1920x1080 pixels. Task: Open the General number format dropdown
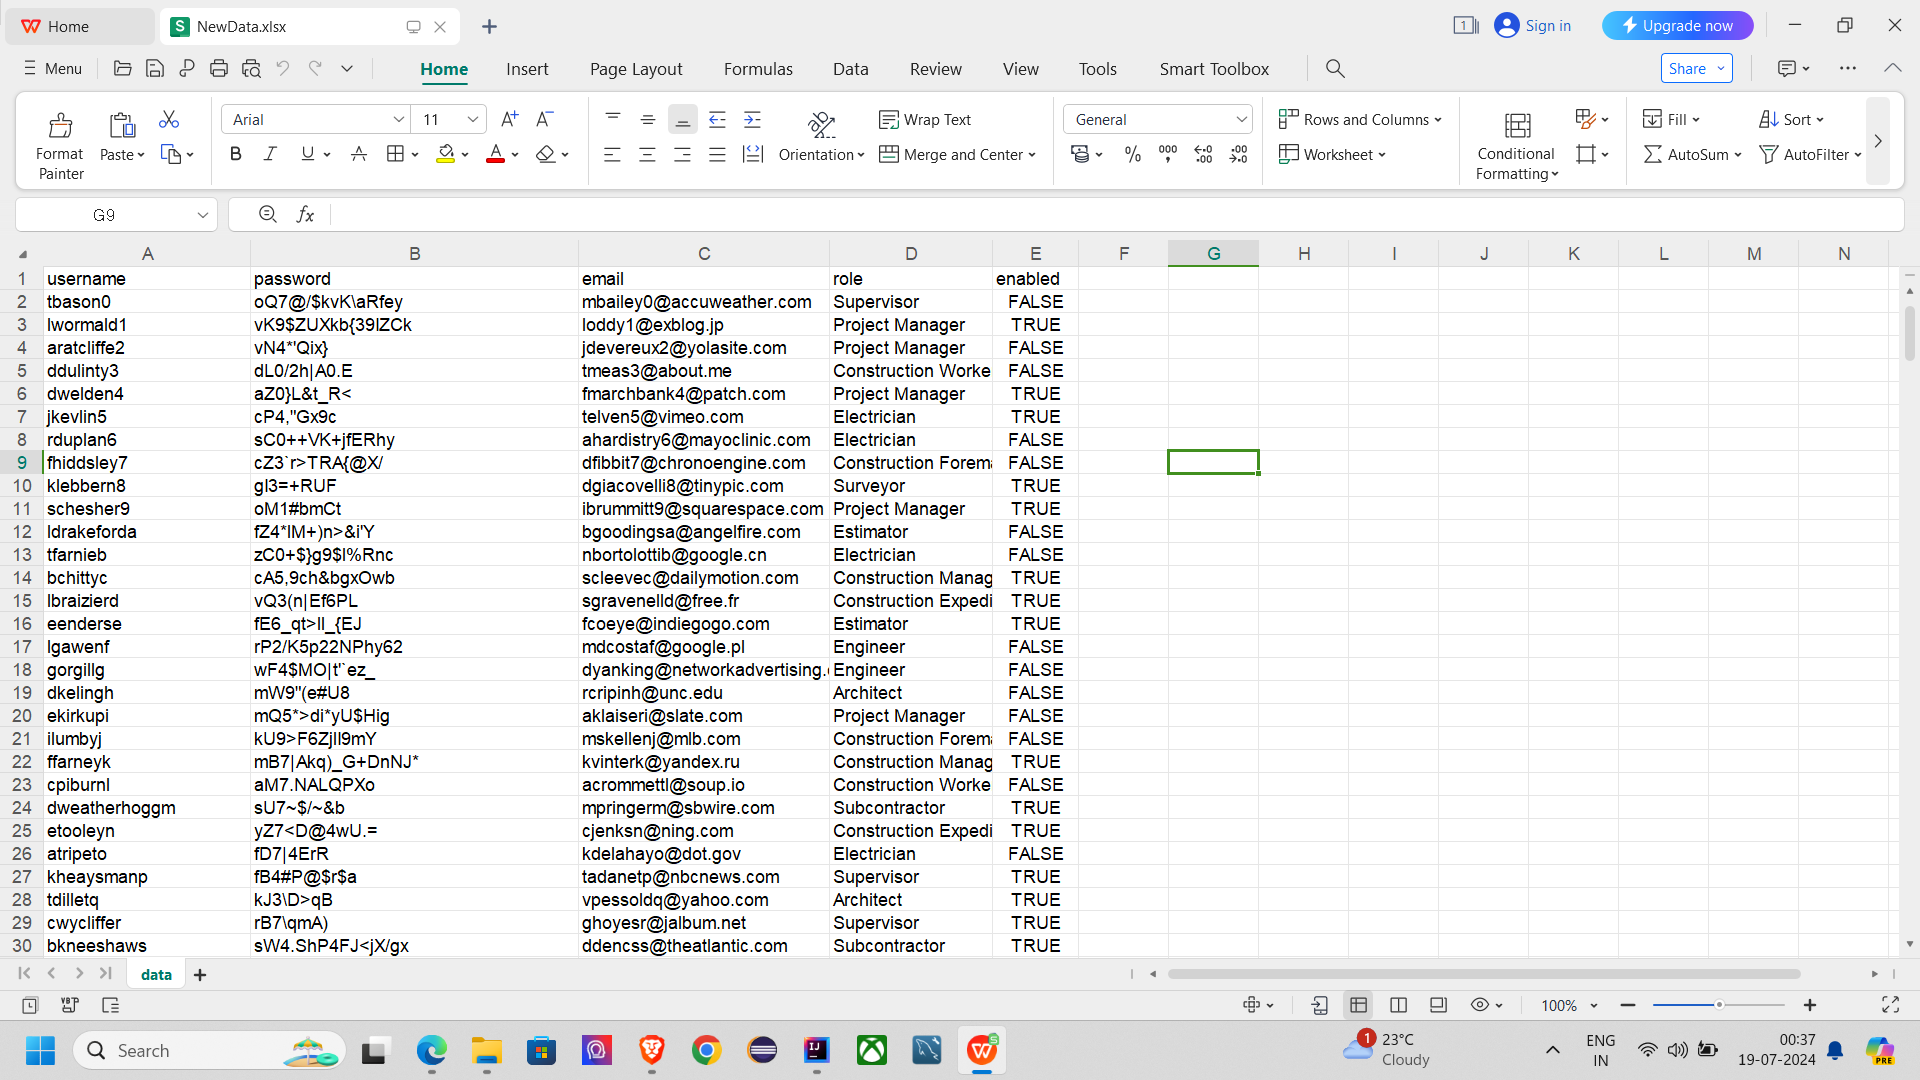pos(1241,119)
